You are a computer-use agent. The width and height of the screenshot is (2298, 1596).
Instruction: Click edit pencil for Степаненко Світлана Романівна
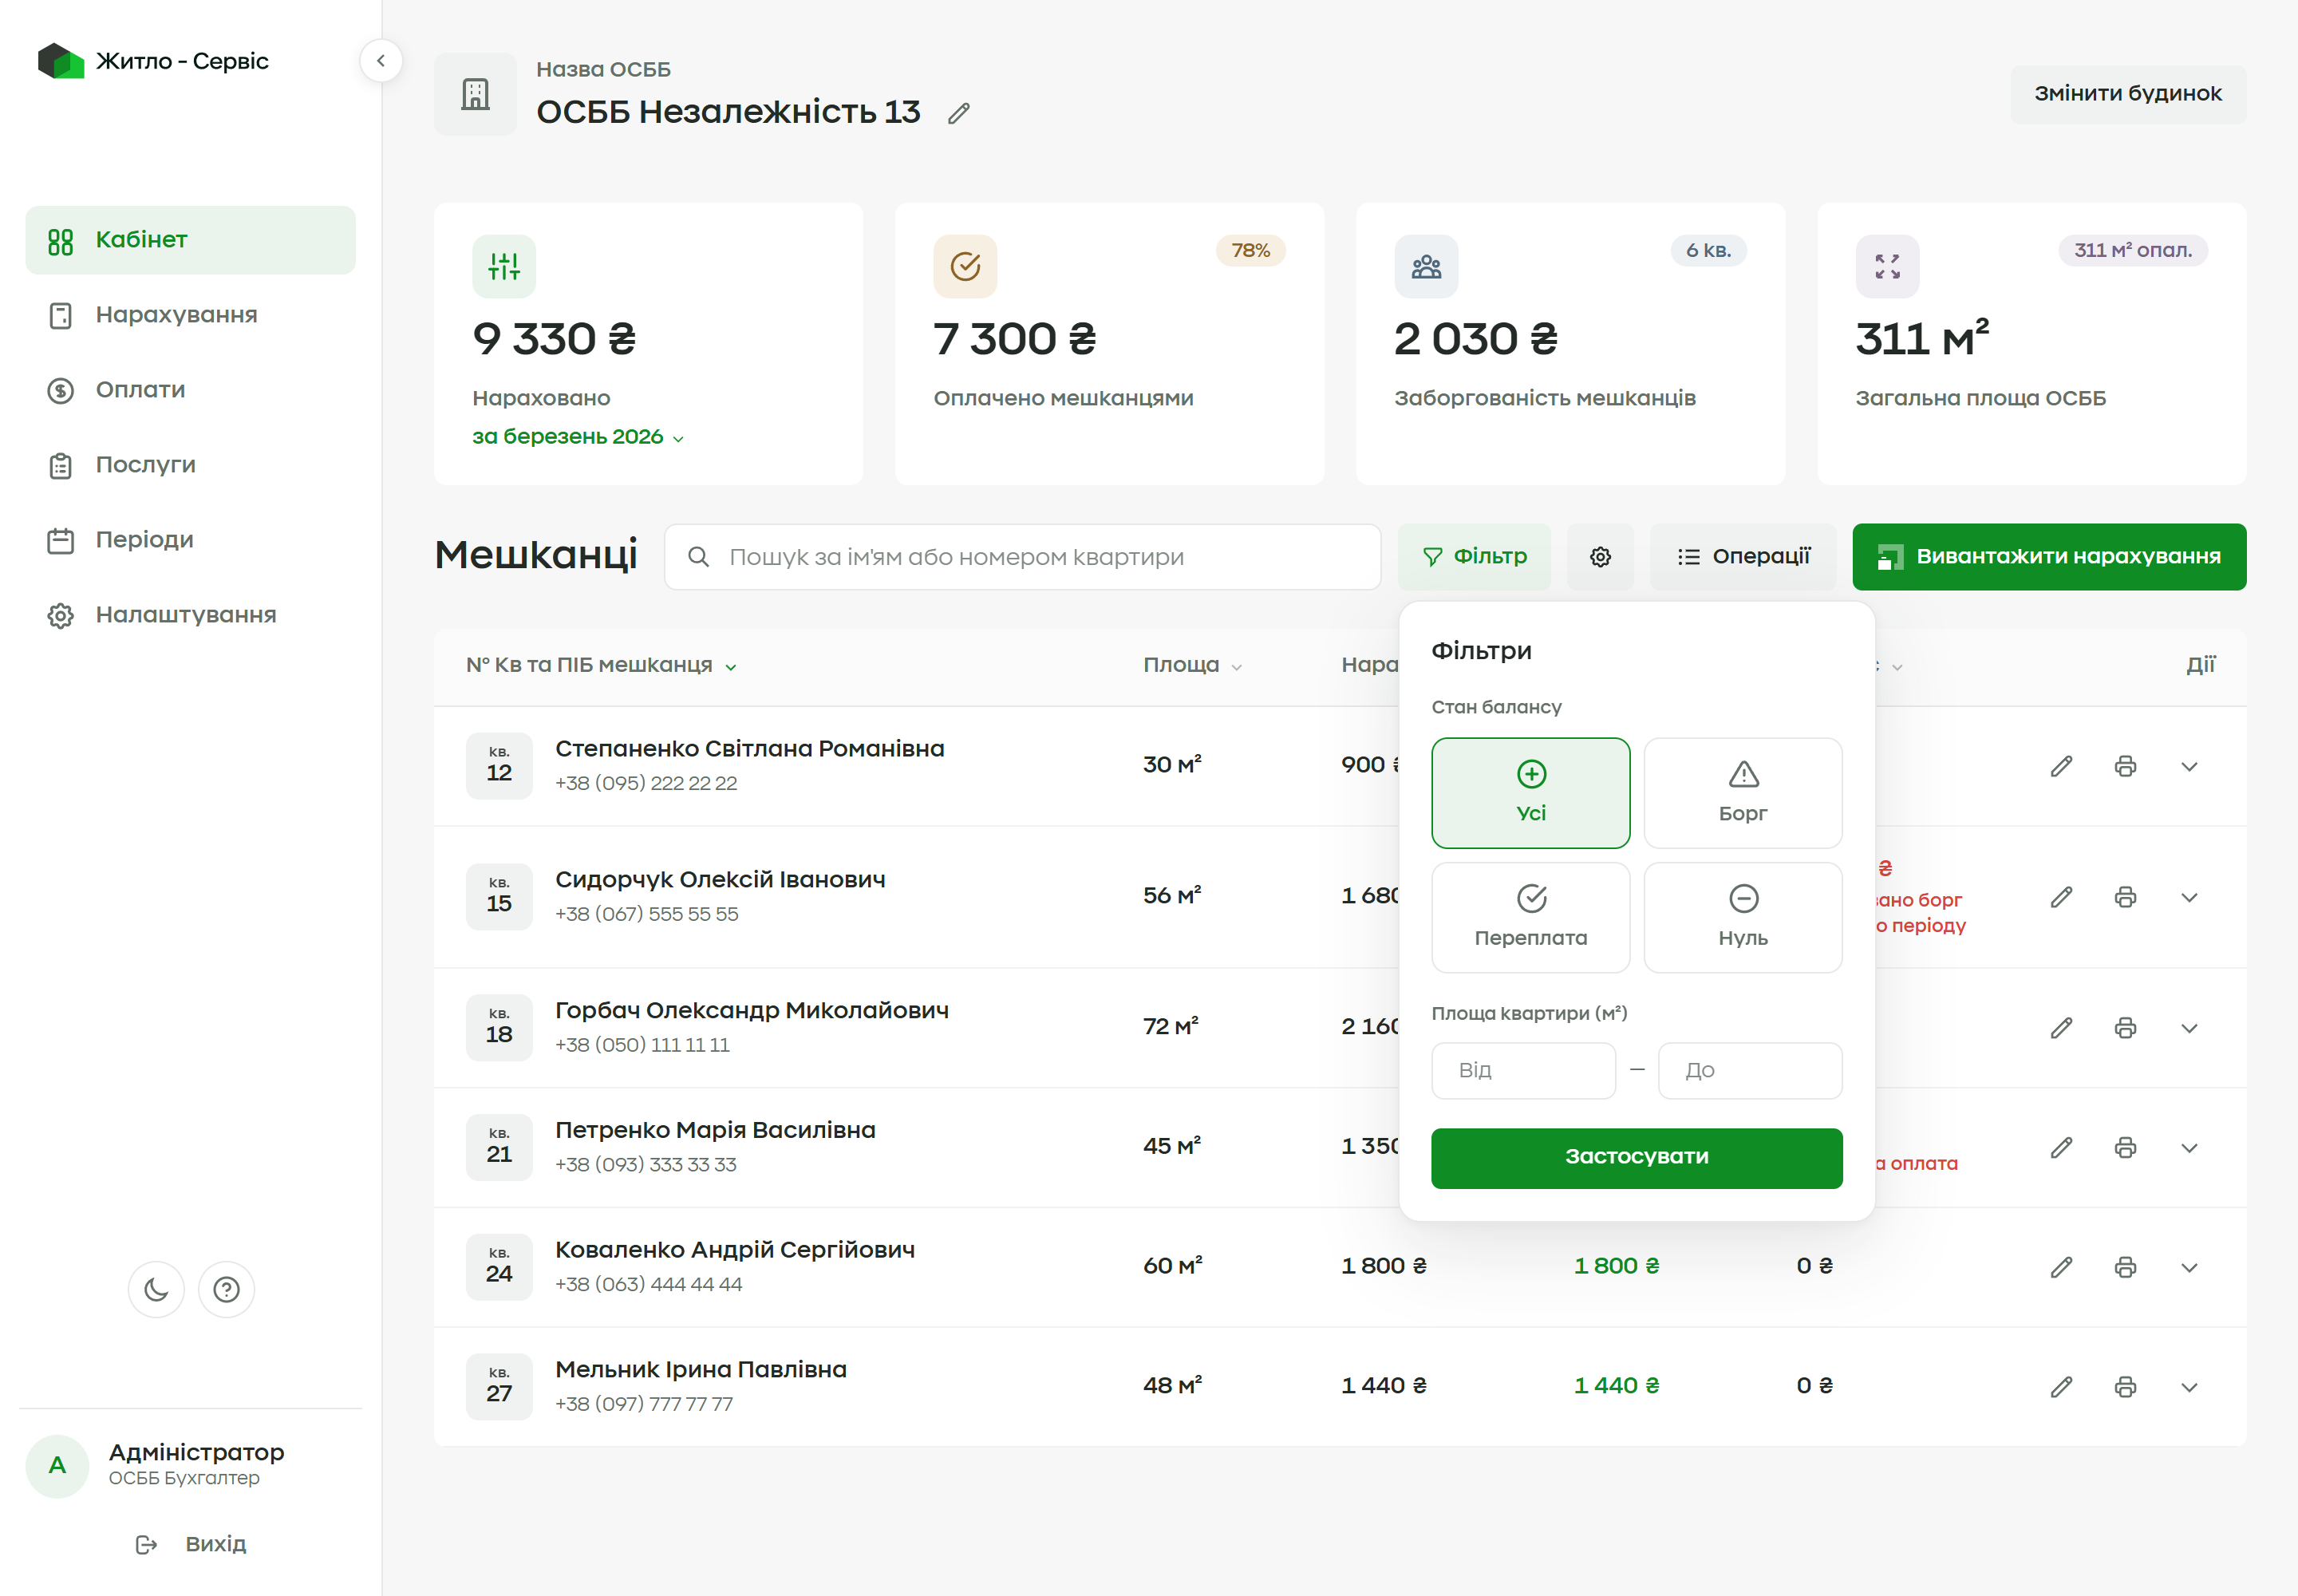point(2062,767)
